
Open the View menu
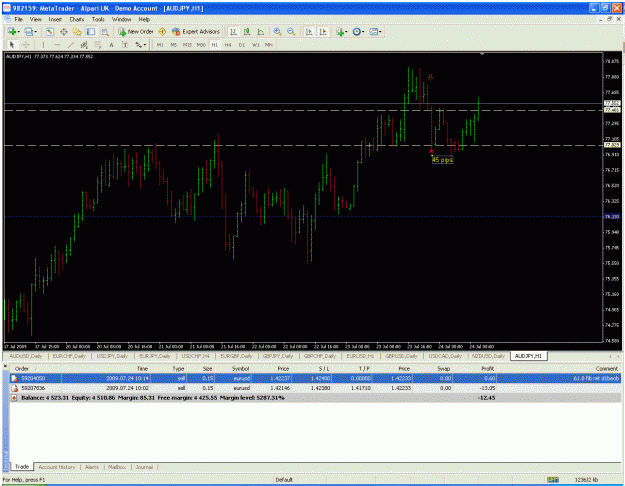coord(35,19)
